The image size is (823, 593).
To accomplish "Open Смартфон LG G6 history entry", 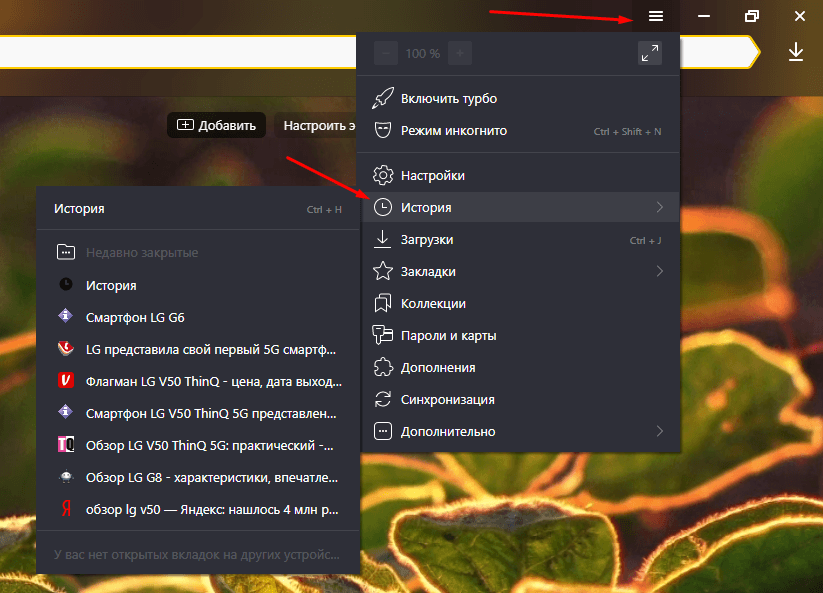I will point(198,317).
